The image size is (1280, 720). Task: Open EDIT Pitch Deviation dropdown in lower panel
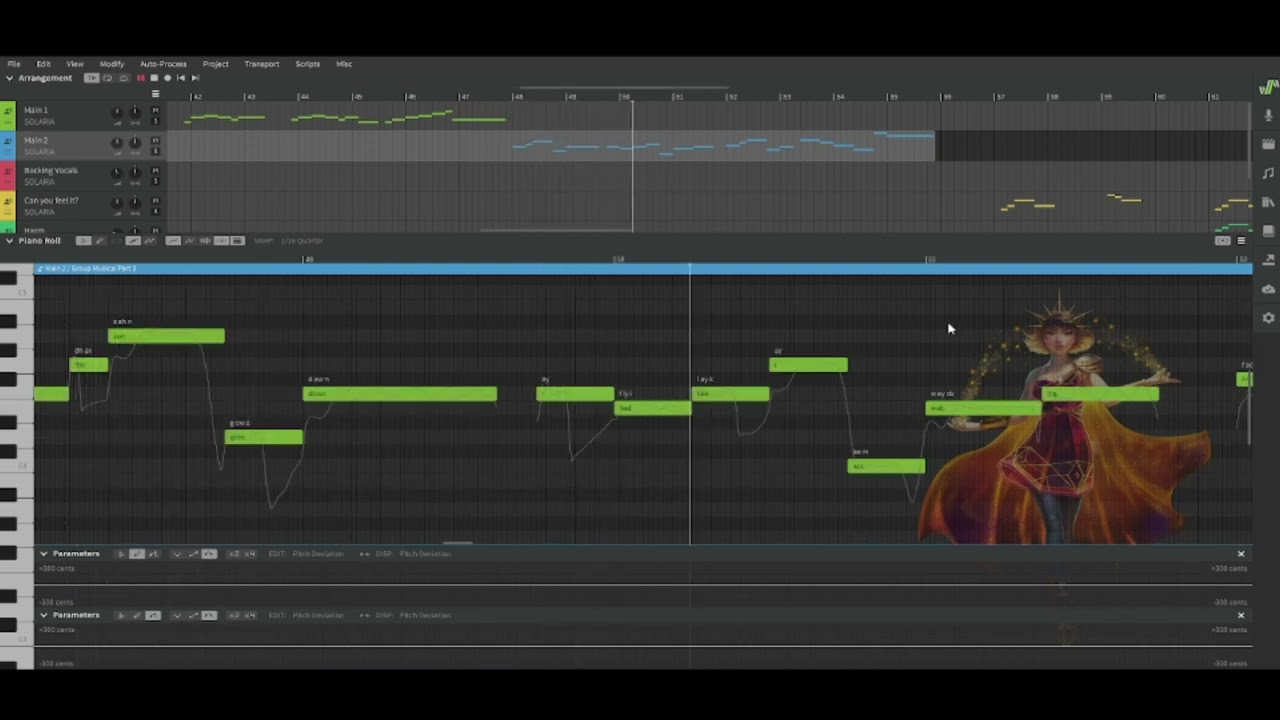coord(318,615)
